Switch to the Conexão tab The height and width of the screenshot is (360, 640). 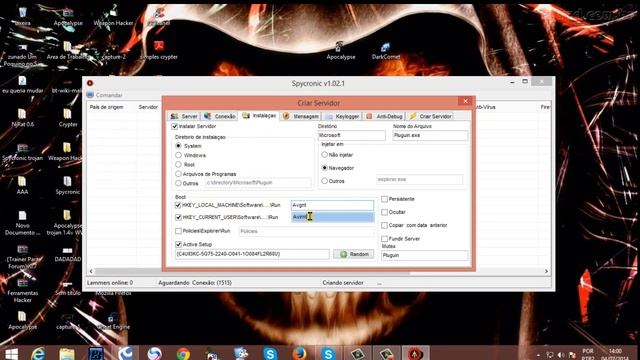pos(220,116)
